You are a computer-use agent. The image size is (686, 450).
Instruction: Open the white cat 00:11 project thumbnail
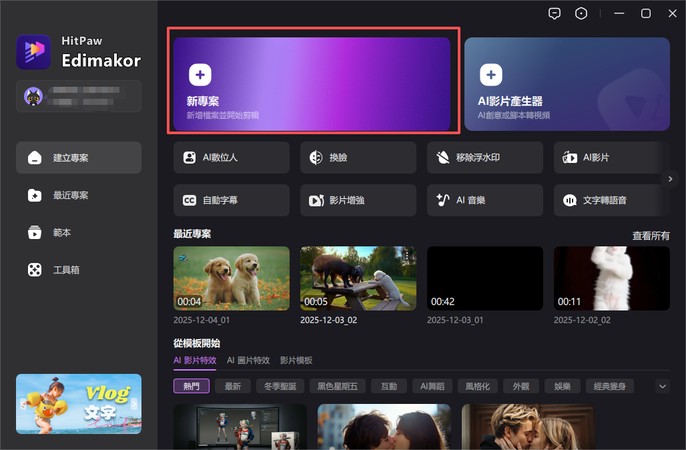click(612, 278)
